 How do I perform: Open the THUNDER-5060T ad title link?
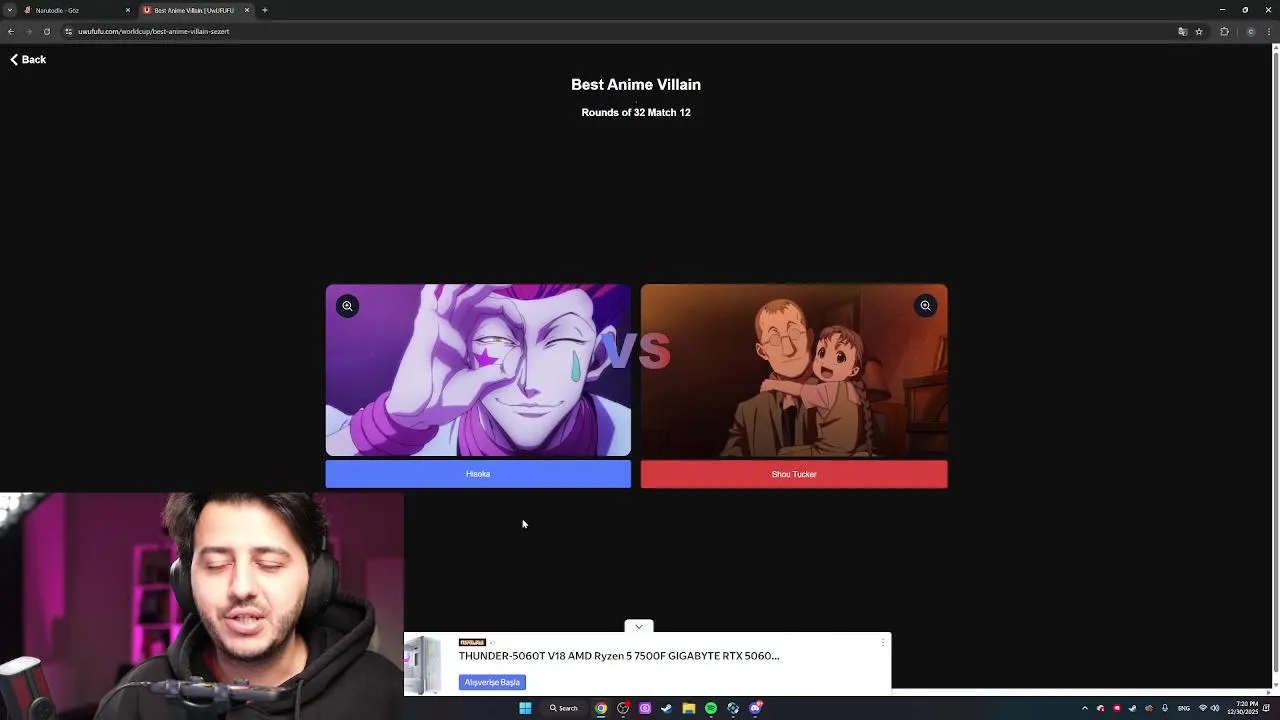coord(619,656)
